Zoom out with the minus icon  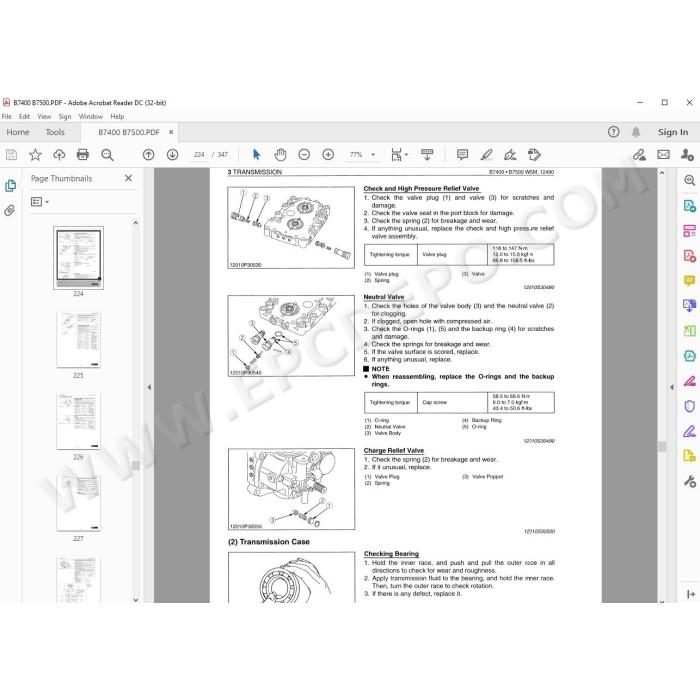304,155
